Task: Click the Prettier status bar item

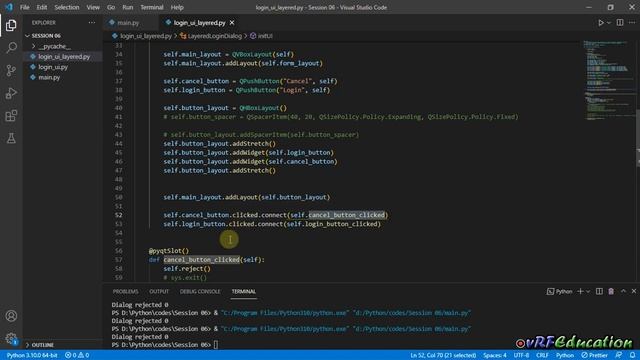Action: [x=594, y=355]
